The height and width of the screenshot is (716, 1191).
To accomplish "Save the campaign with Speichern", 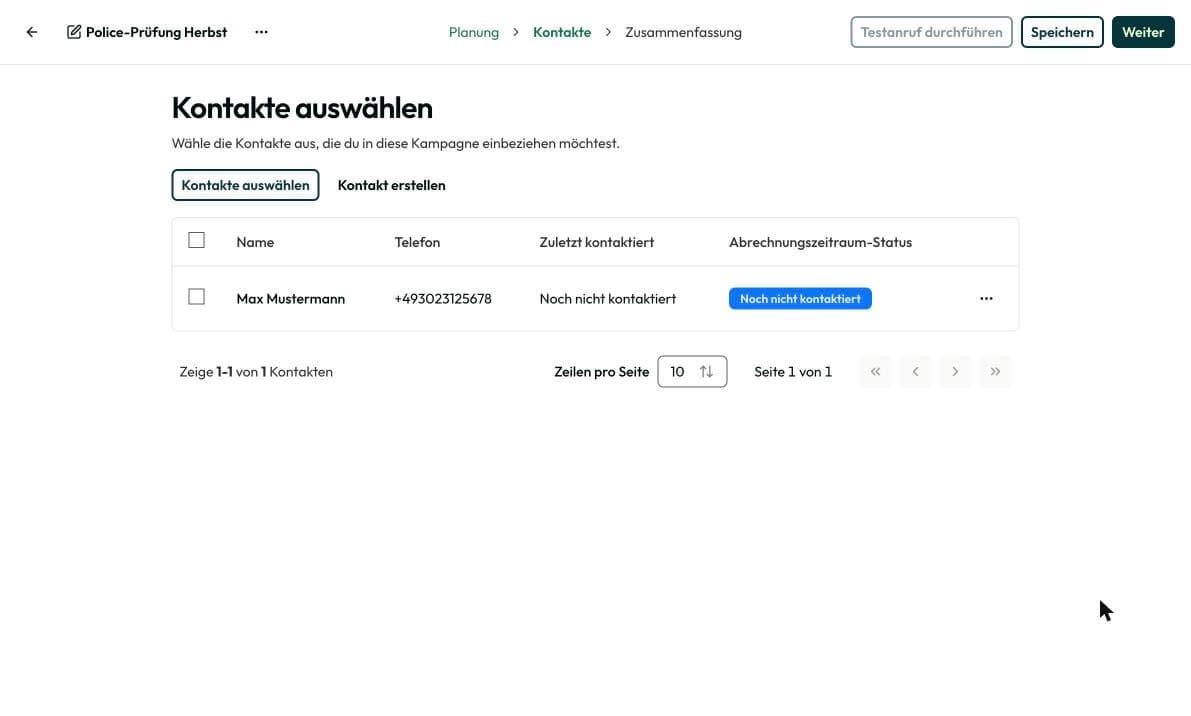I will tap(1062, 32).
